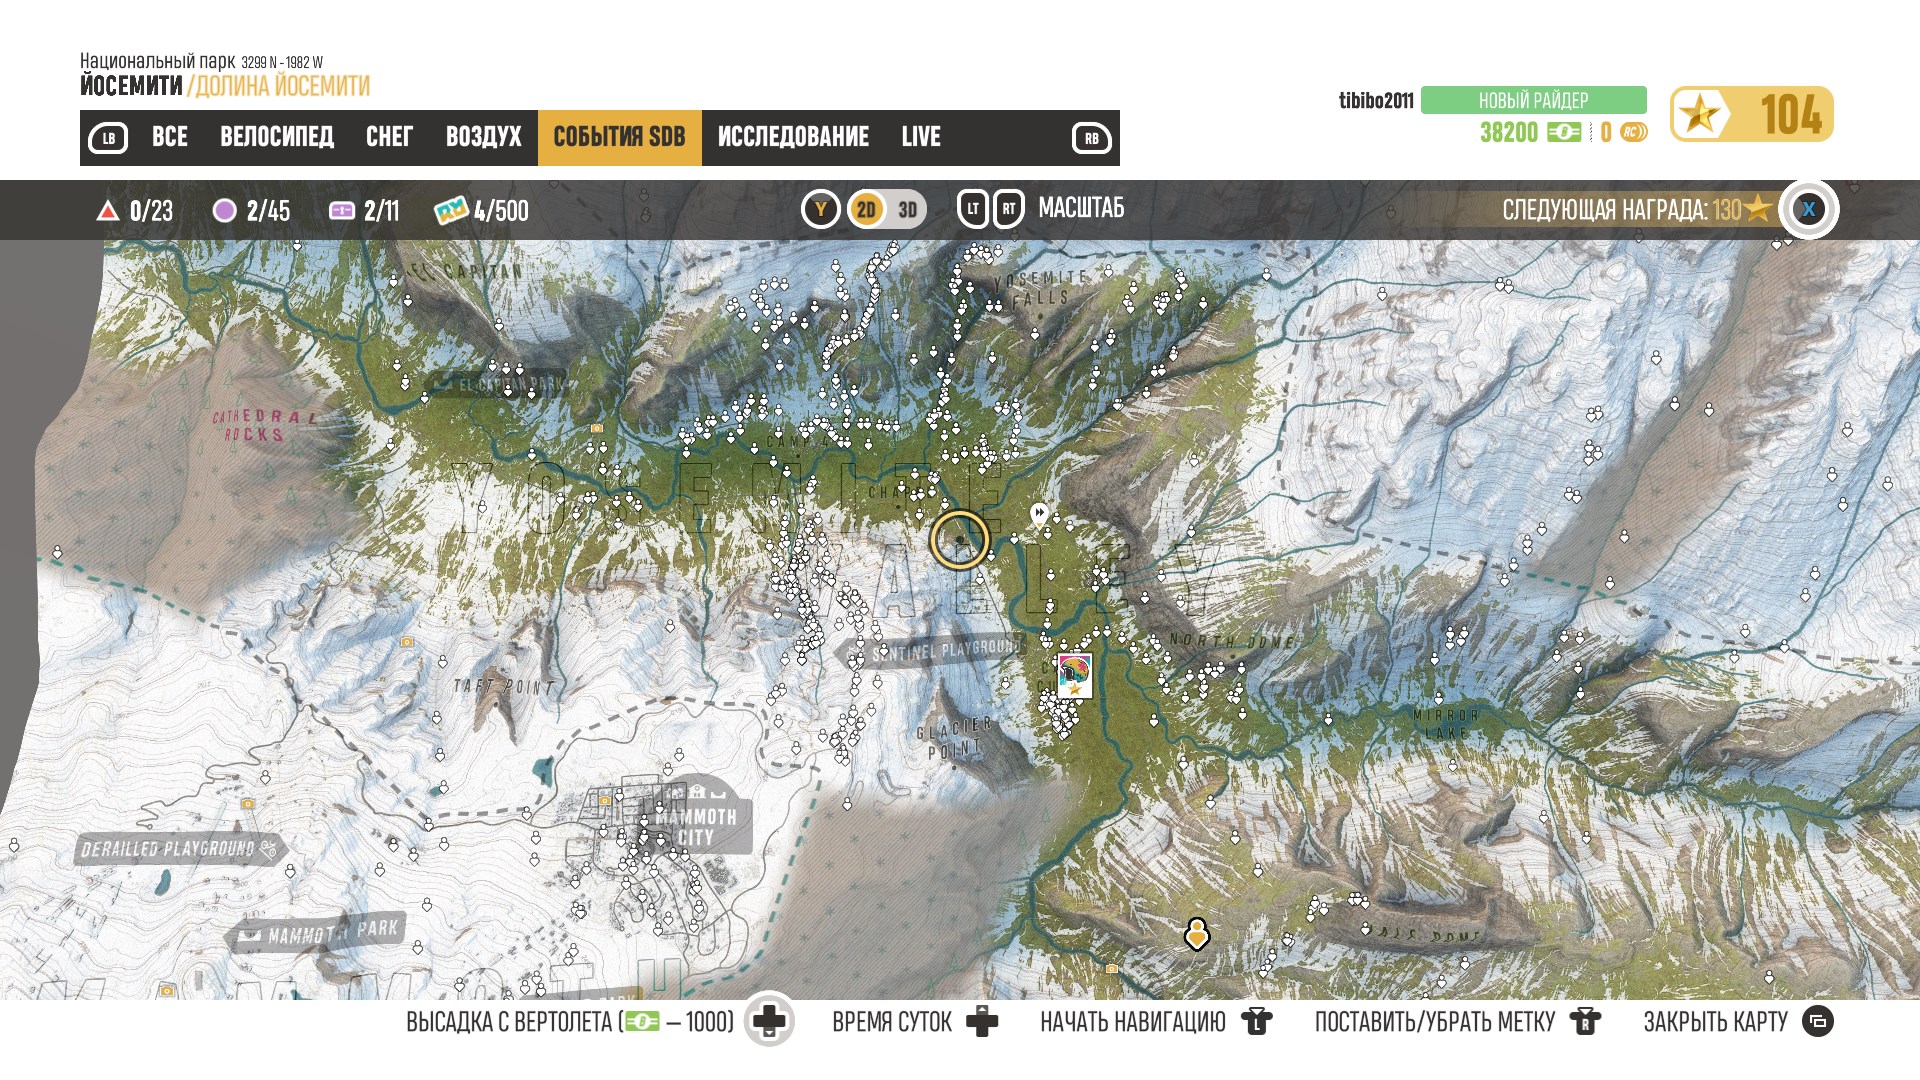Click player name tibibo2011
The image size is (1920, 1080).
[1376, 100]
